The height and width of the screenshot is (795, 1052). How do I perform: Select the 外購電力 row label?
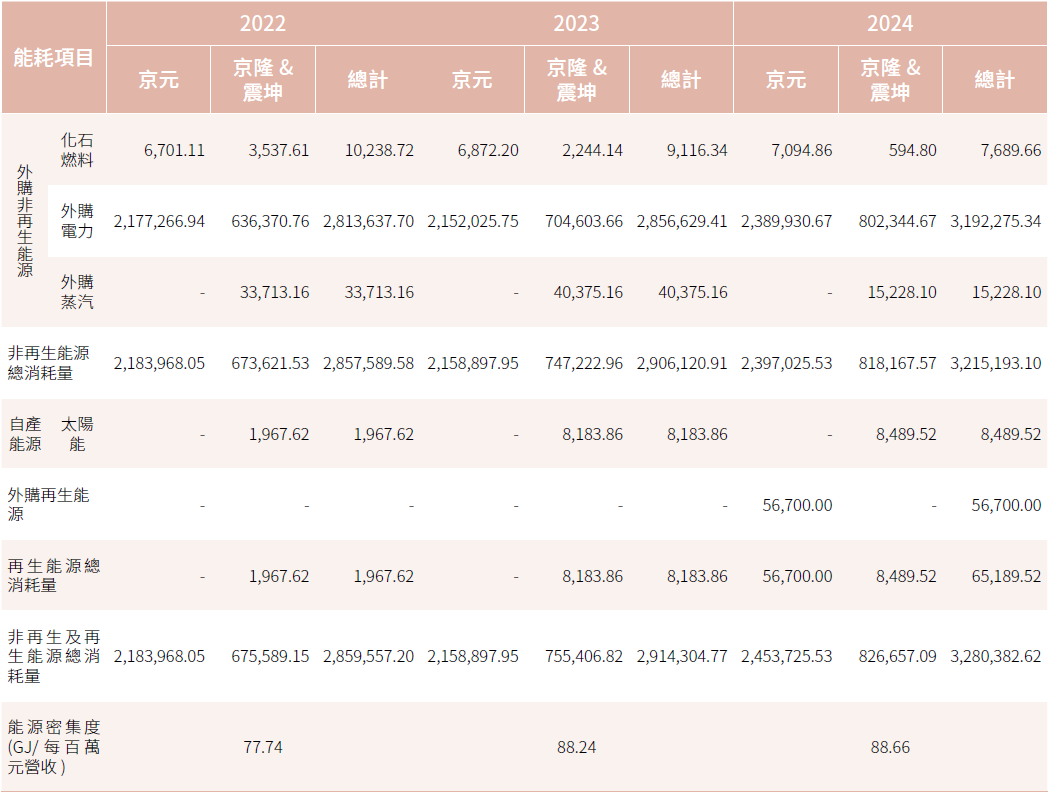[x=77, y=221]
